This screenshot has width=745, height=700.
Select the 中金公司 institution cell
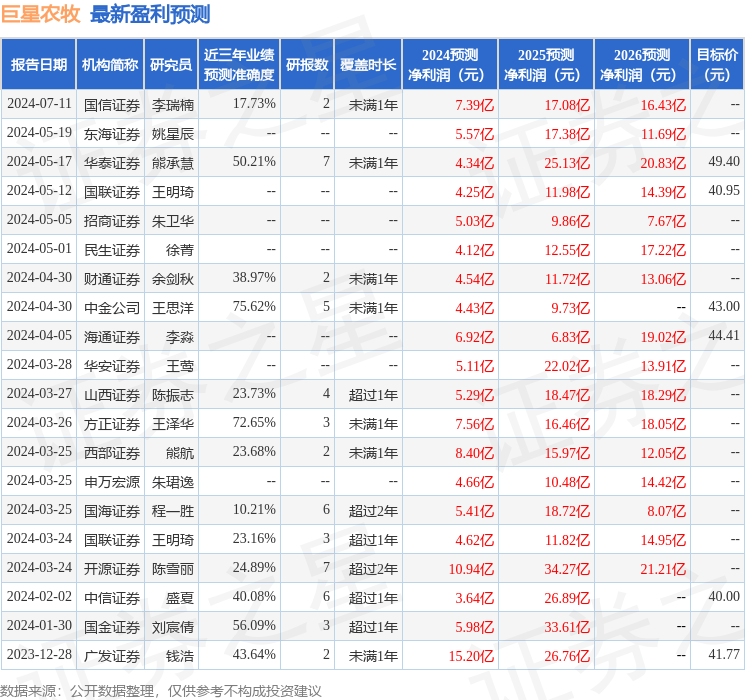coord(112,307)
